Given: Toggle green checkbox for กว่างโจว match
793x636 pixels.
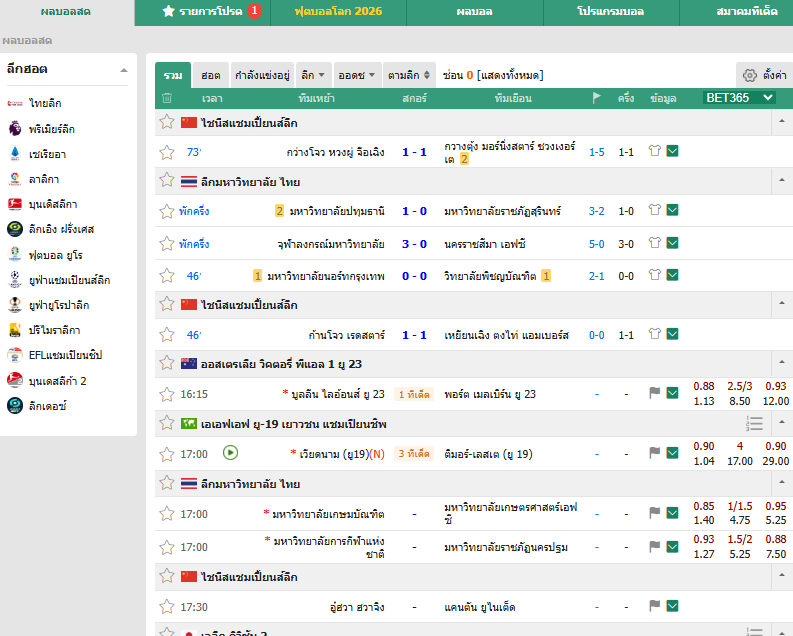Looking at the screenshot, I should 672,151.
